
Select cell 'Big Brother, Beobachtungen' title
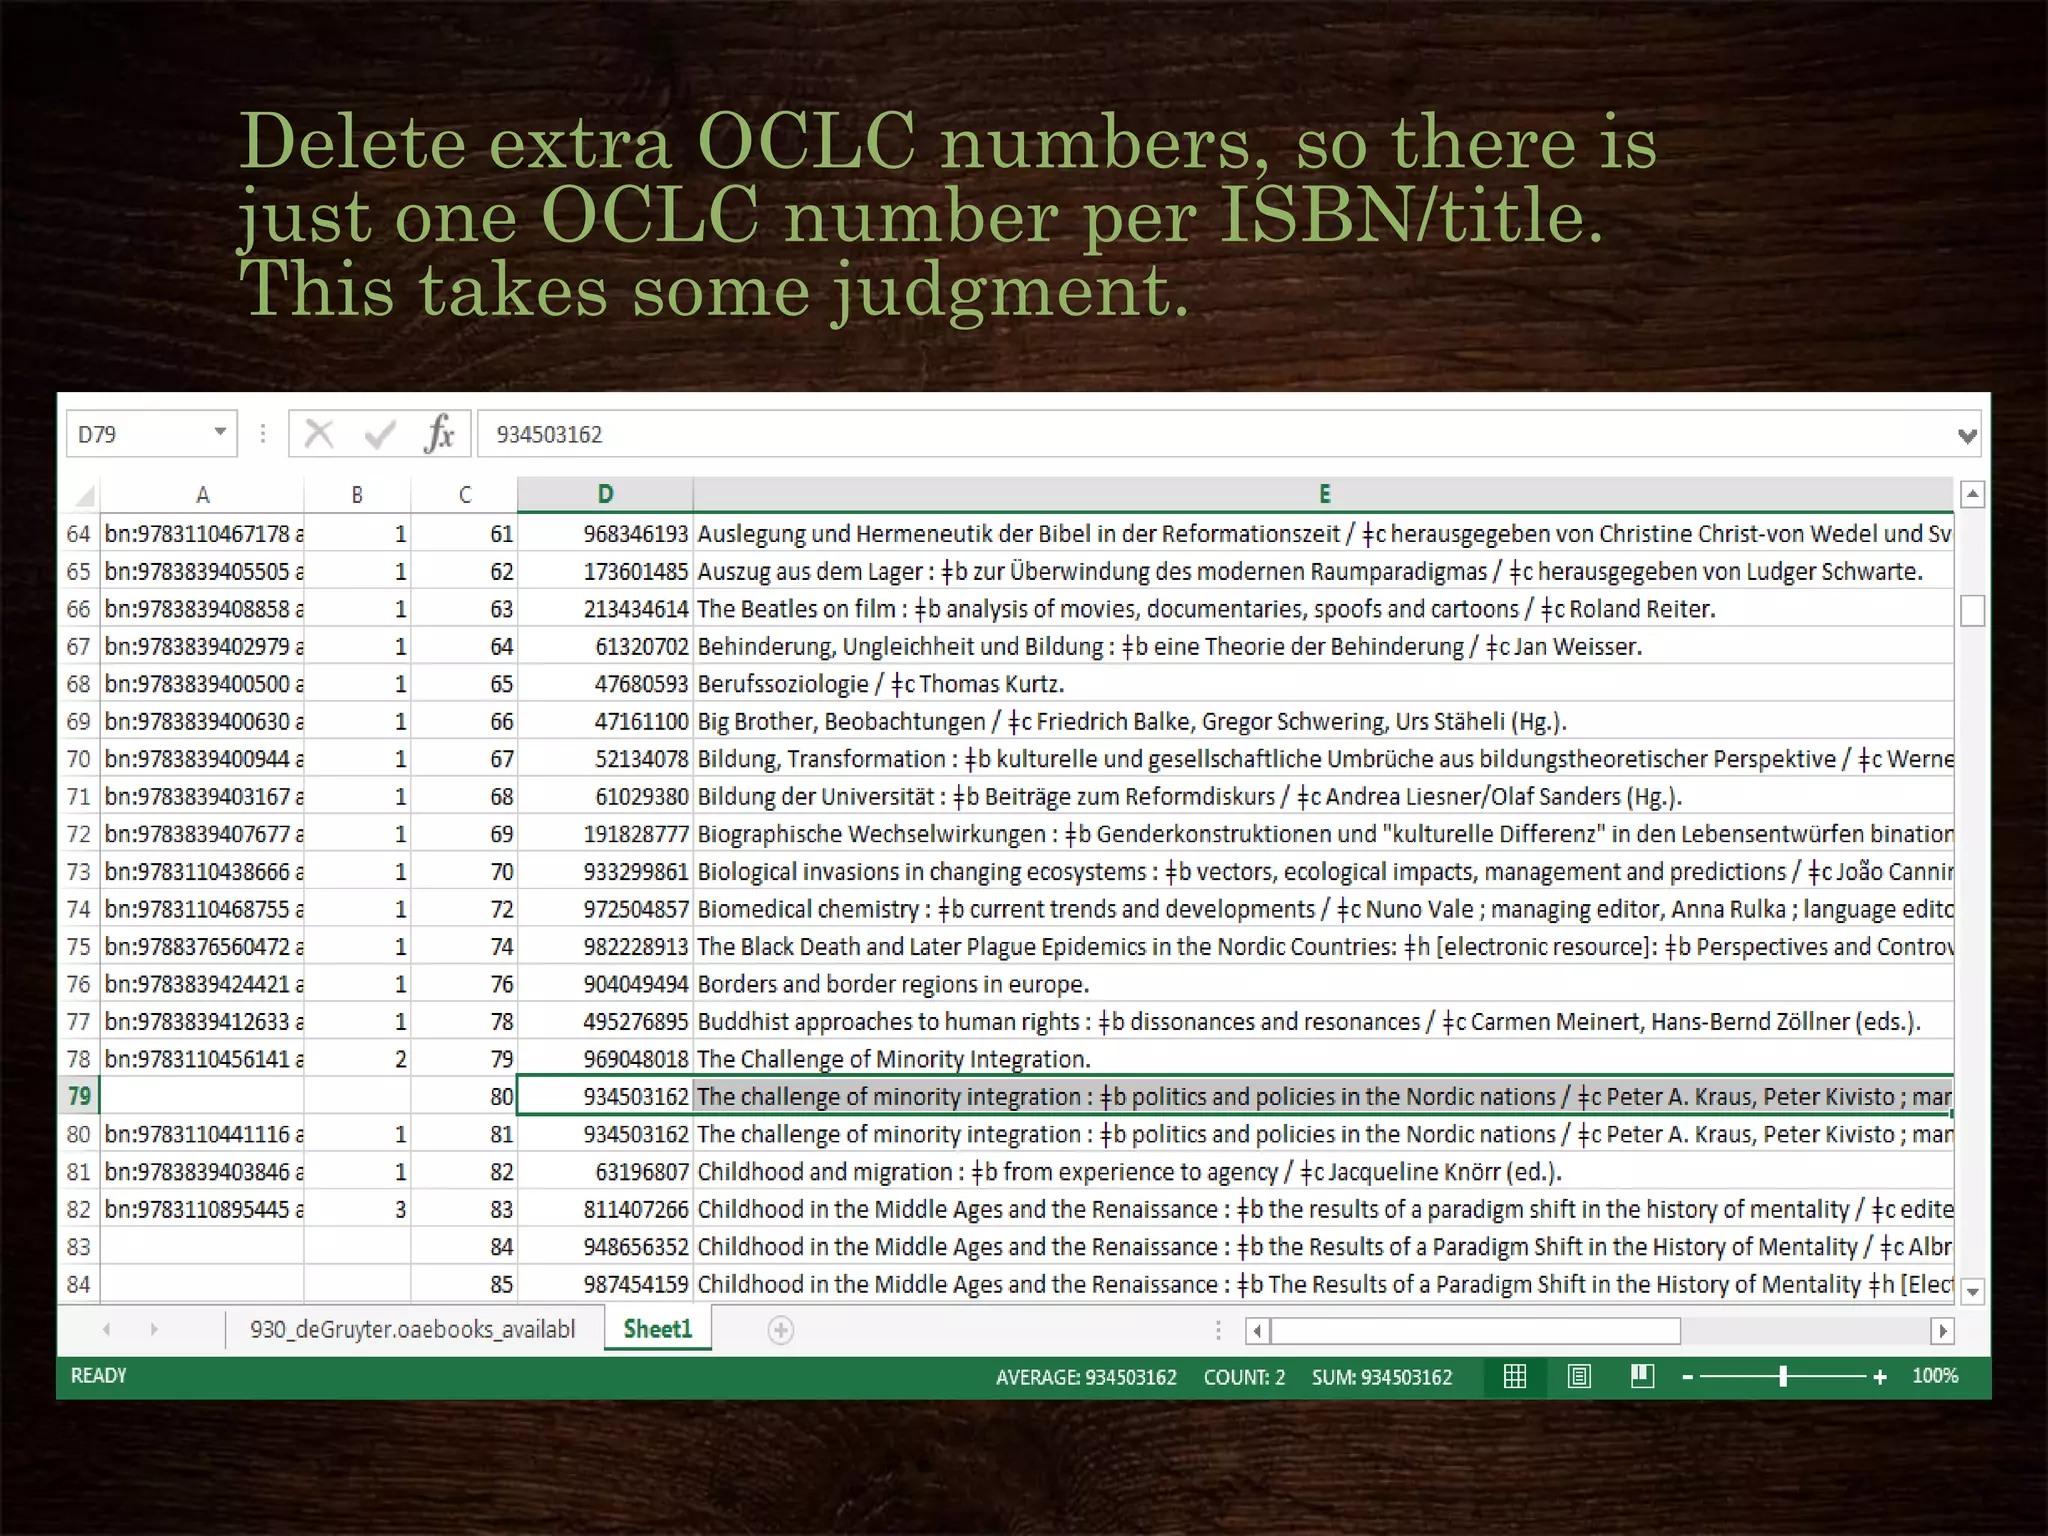(1323, 722)
